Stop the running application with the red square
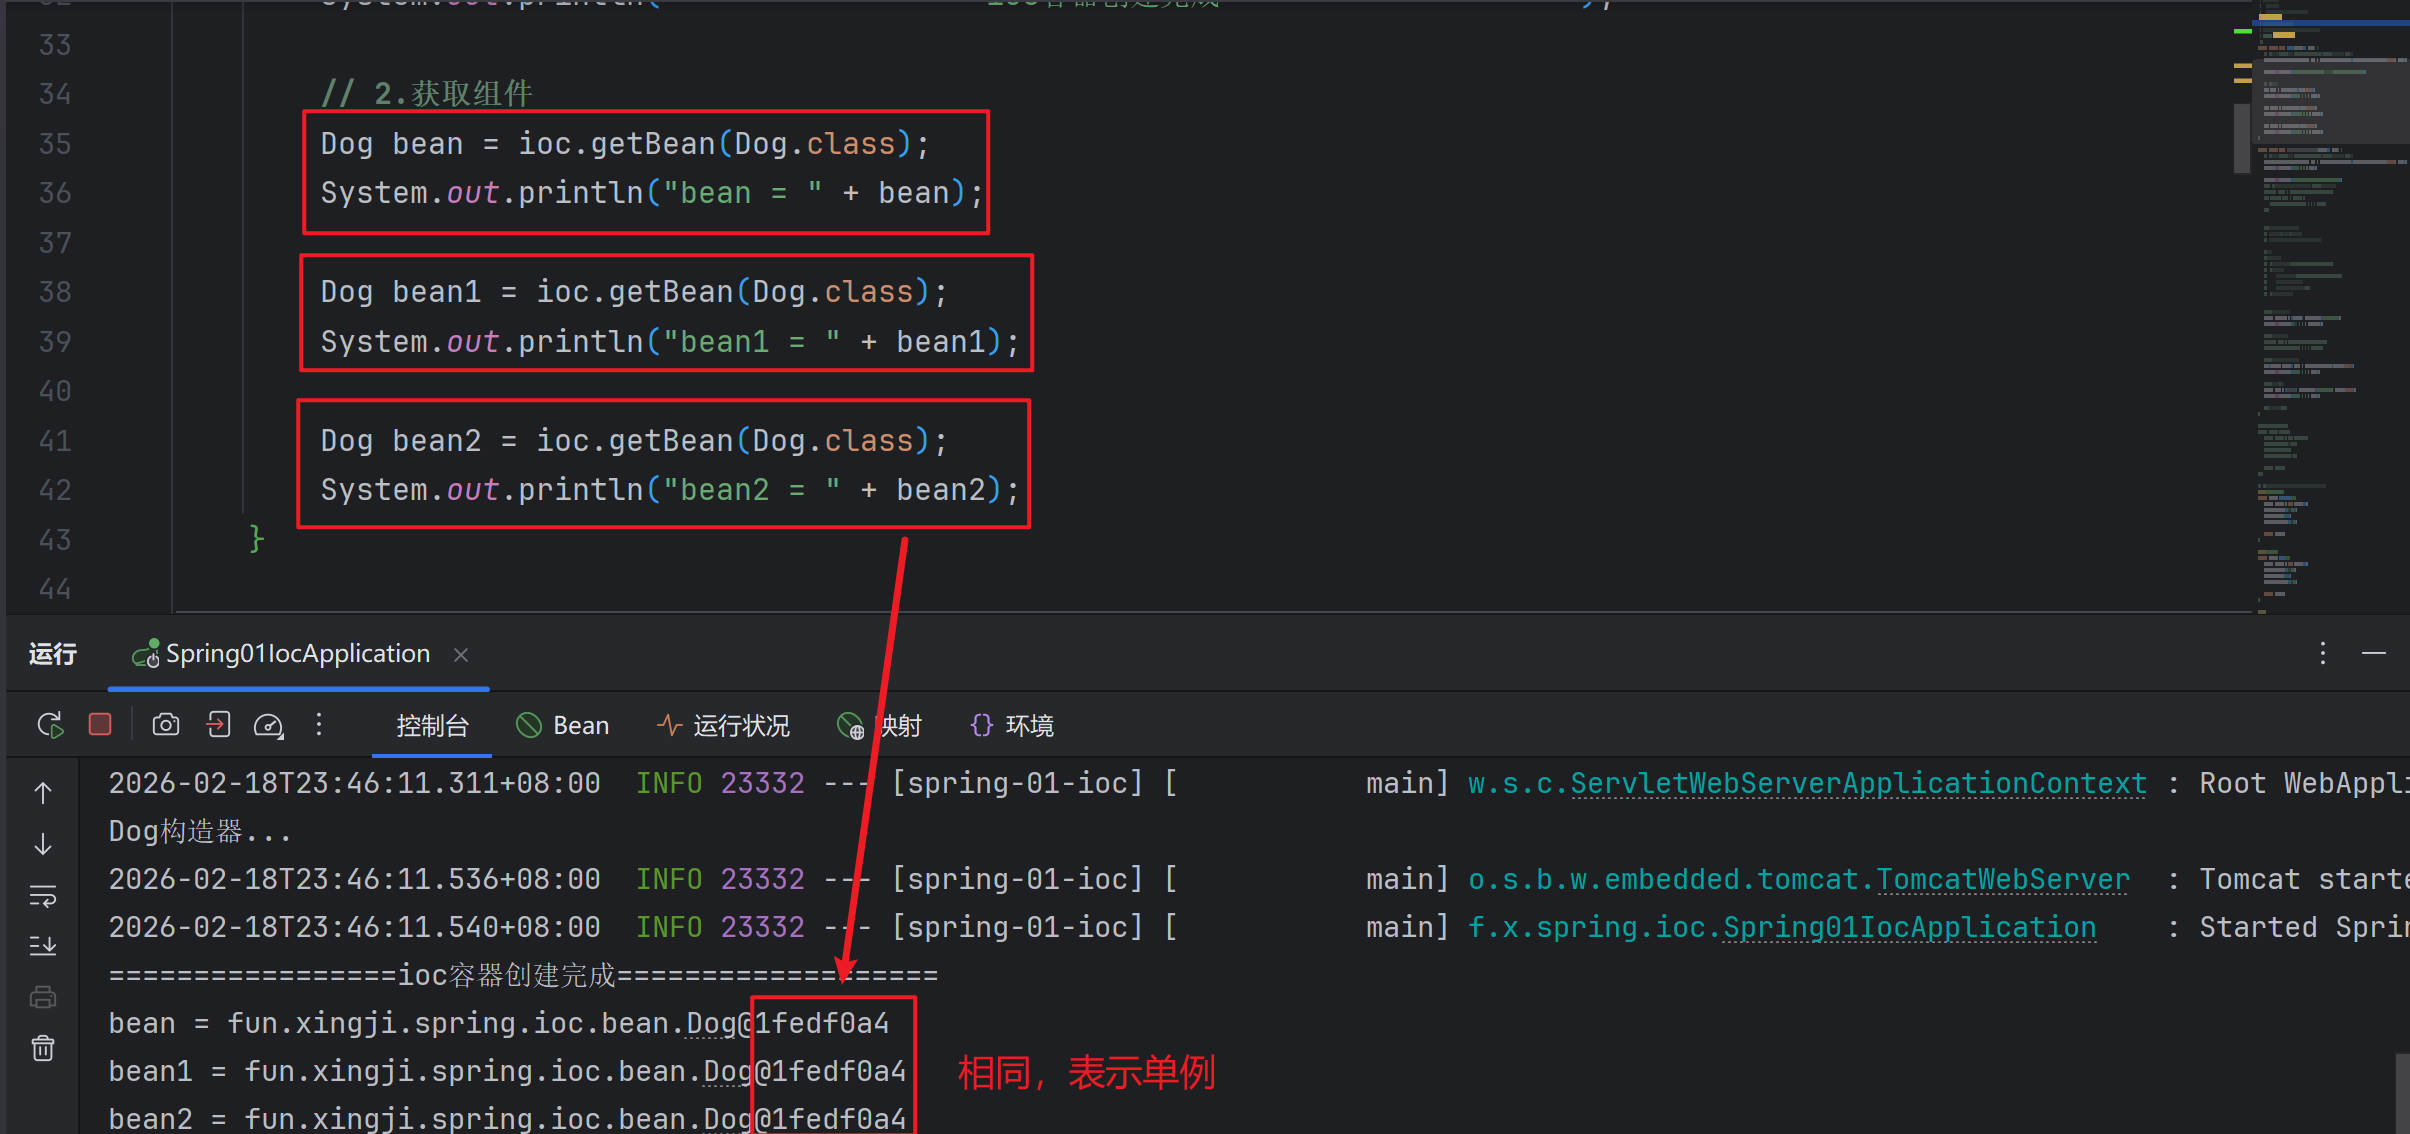Image resolution: width=2410 pixels, height=1134 pixels. click(100, 725)
